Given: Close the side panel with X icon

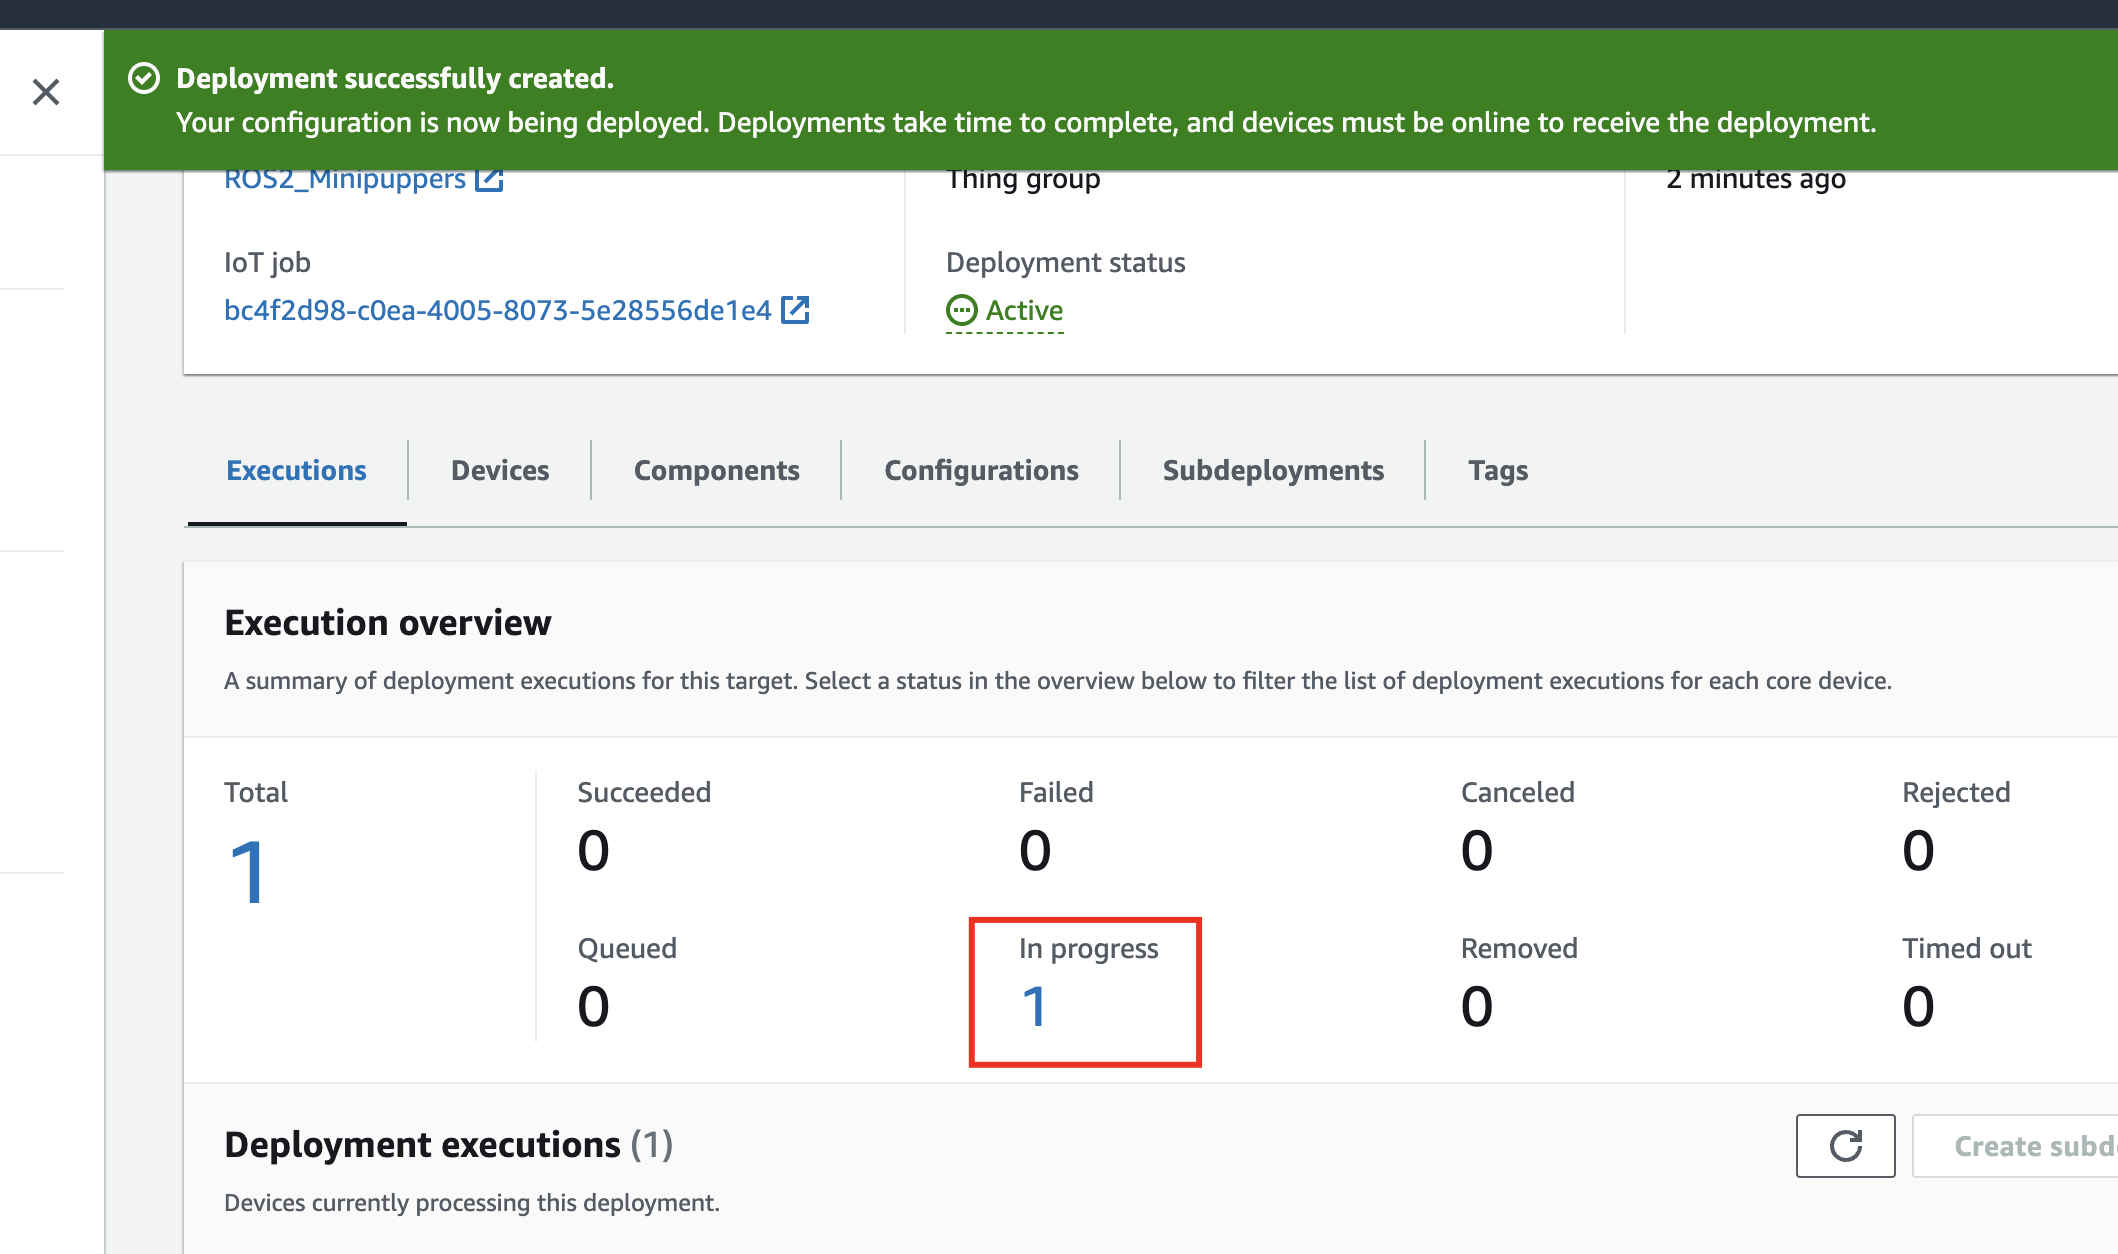Looking at the screenshot, I should (46, 92).
